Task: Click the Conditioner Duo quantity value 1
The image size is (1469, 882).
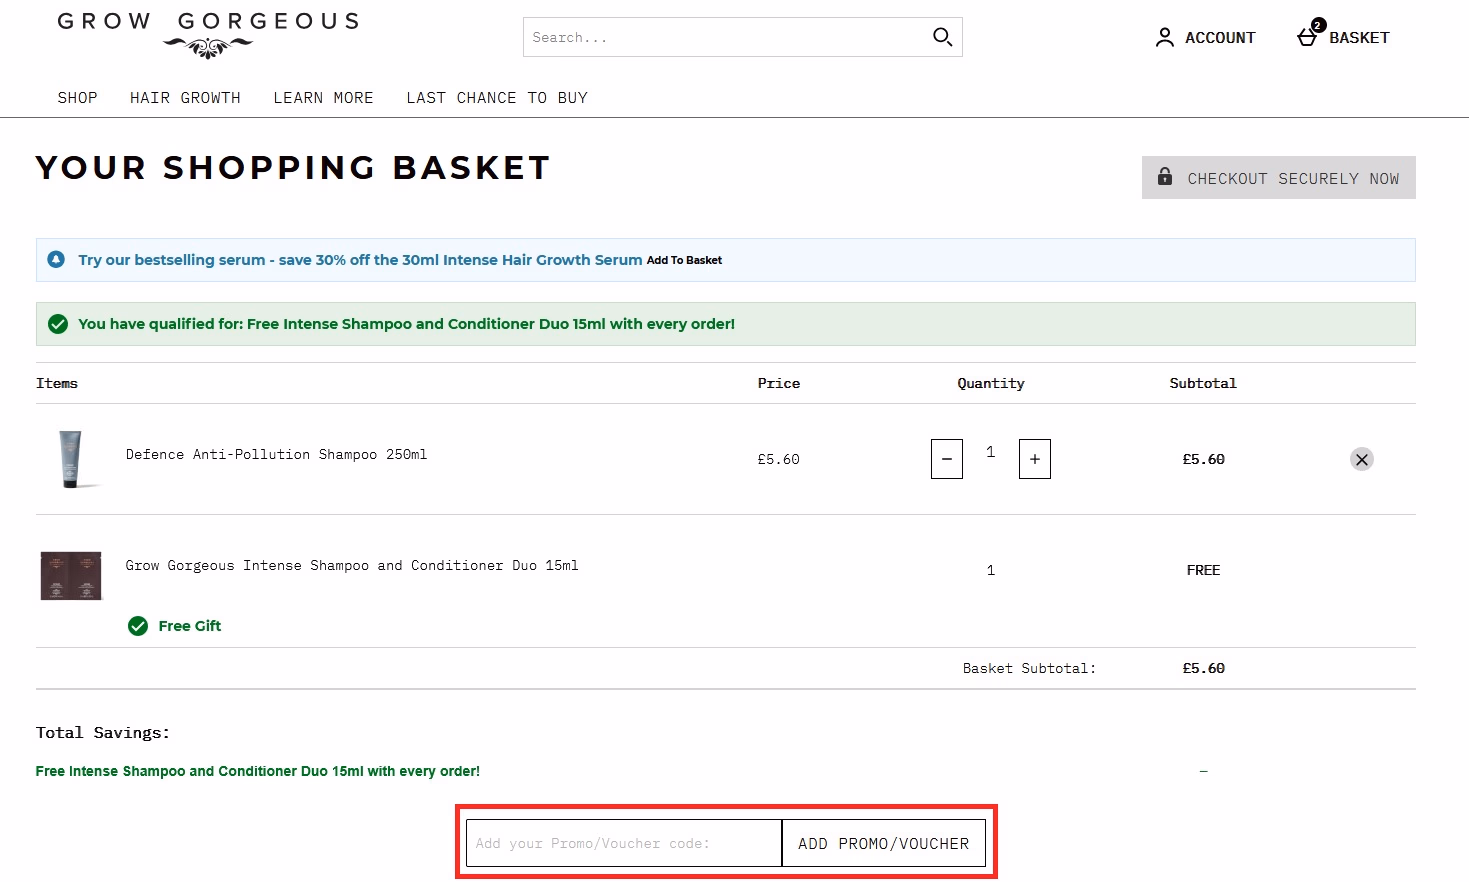Action: coord(991,570)
